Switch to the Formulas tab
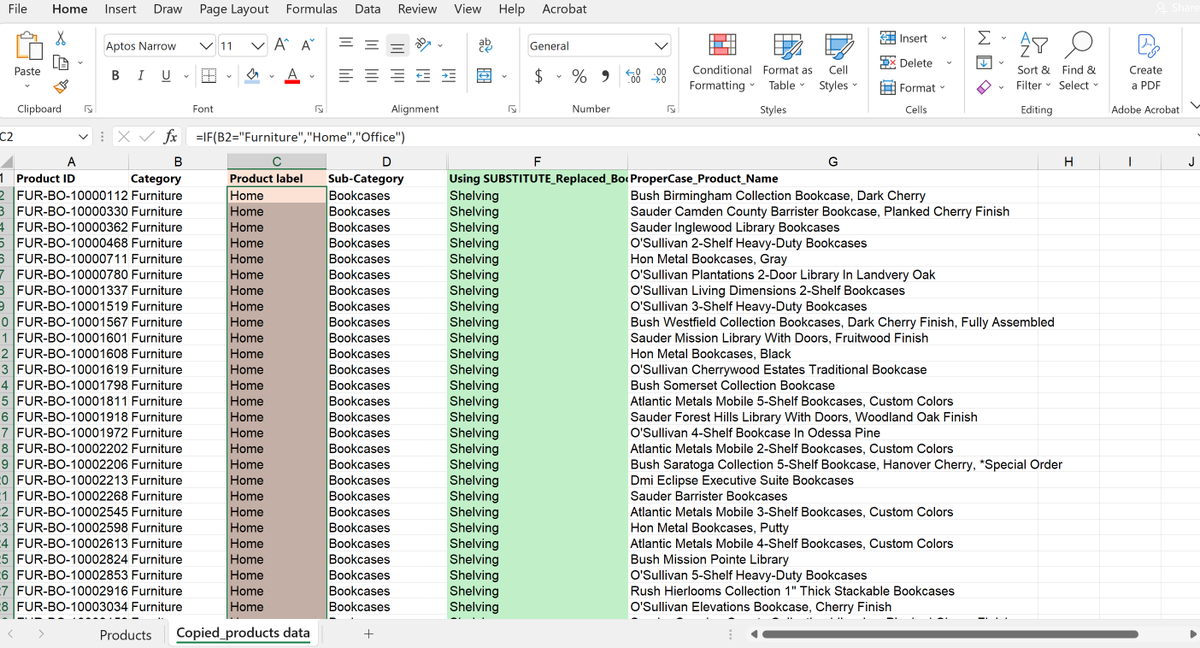Viewport: 1200px width, 648px height. [x=311, y=9]
